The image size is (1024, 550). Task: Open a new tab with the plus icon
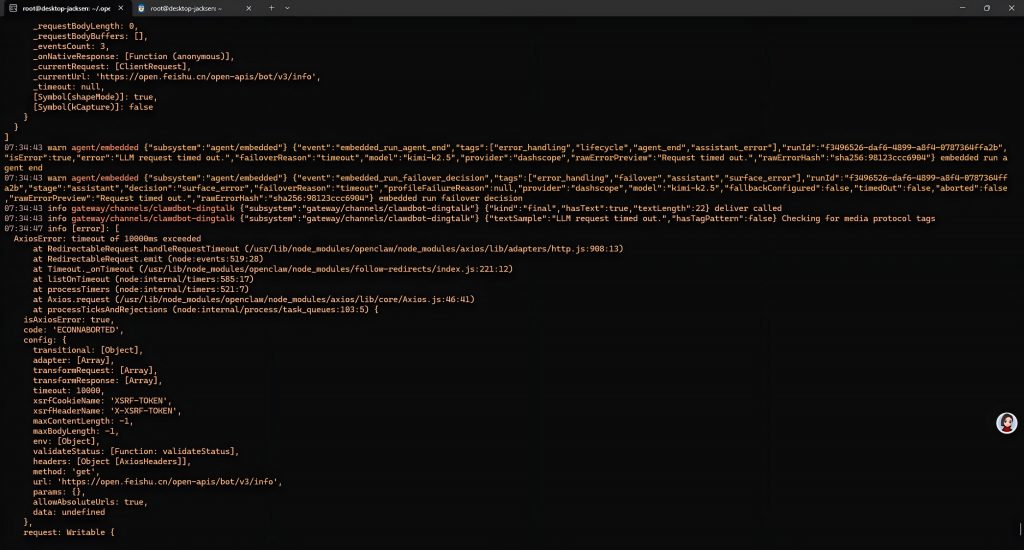(271, 8)
